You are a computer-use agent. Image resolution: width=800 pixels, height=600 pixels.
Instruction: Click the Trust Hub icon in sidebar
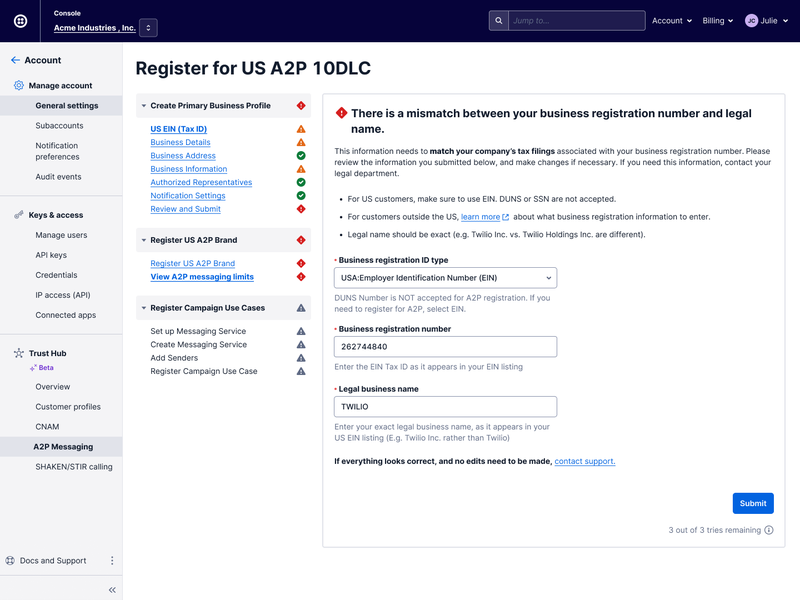[17, 353]
